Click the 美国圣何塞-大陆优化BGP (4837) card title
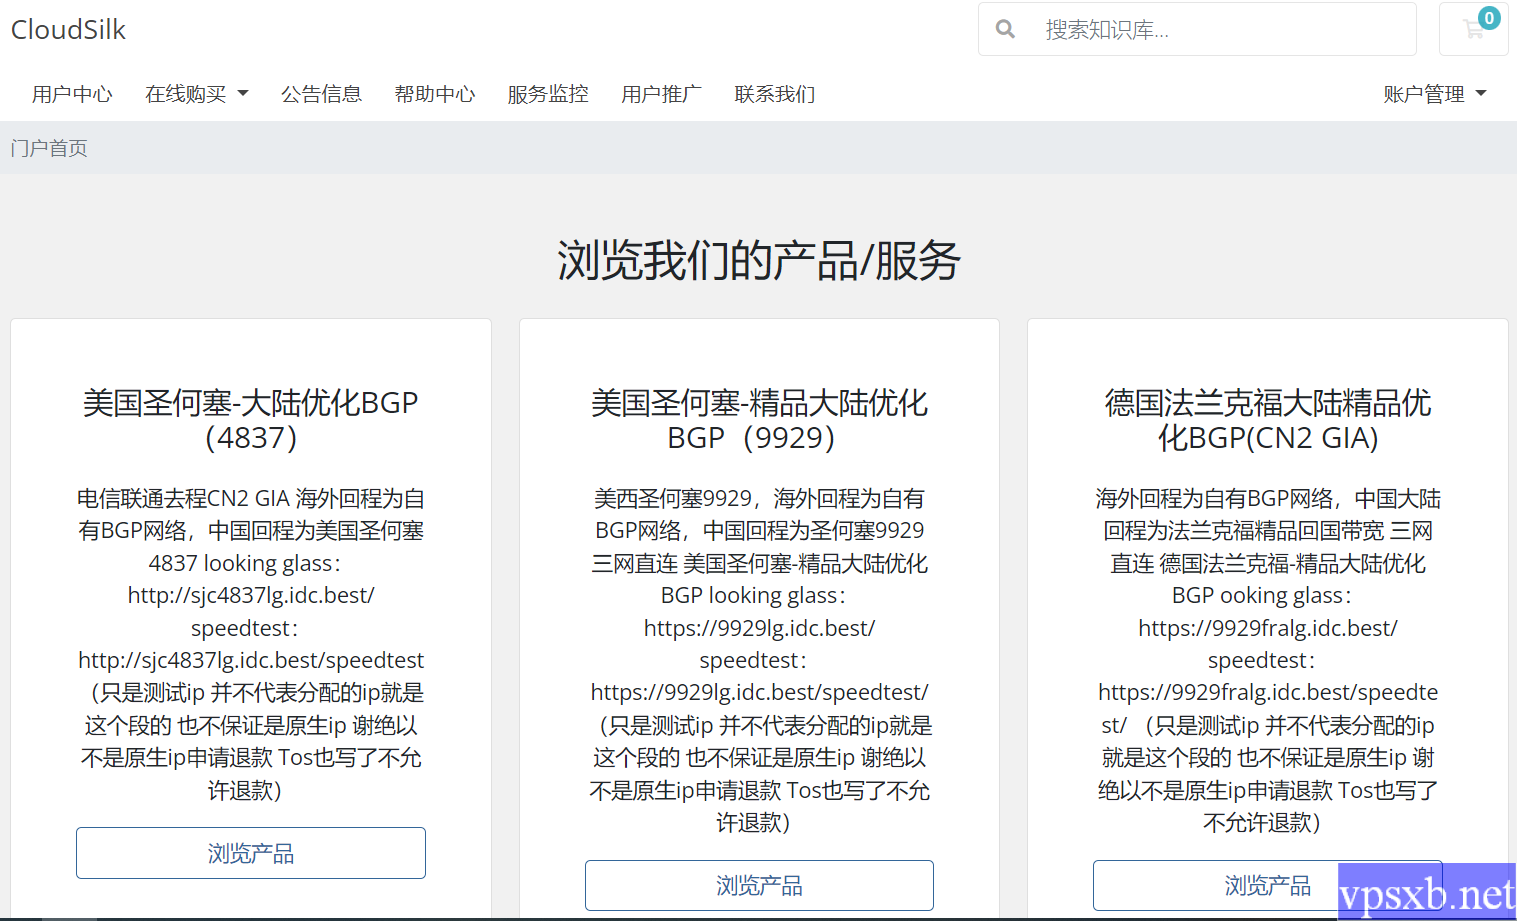This screenshot has width=1517, height=921. (251, 420)
